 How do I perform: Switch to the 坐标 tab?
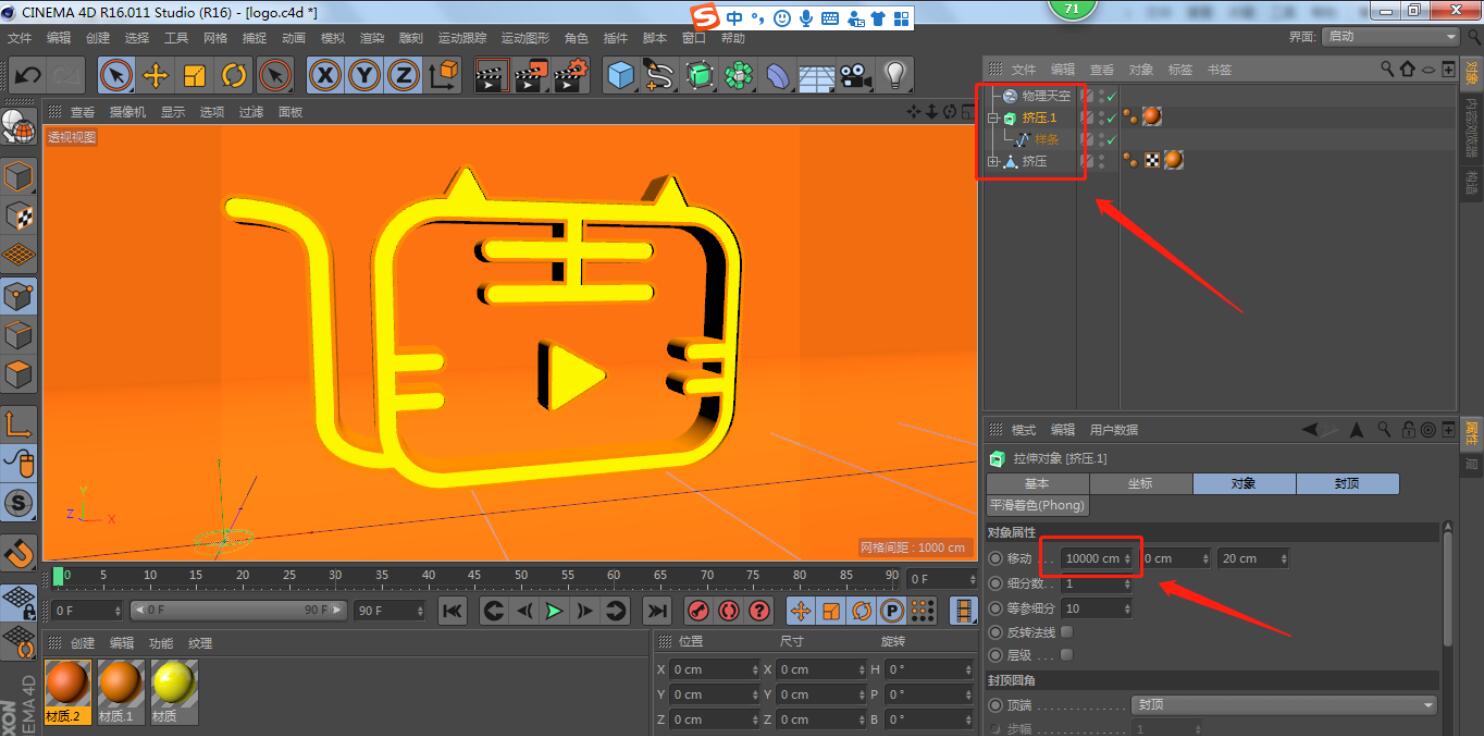point(1140,483)
